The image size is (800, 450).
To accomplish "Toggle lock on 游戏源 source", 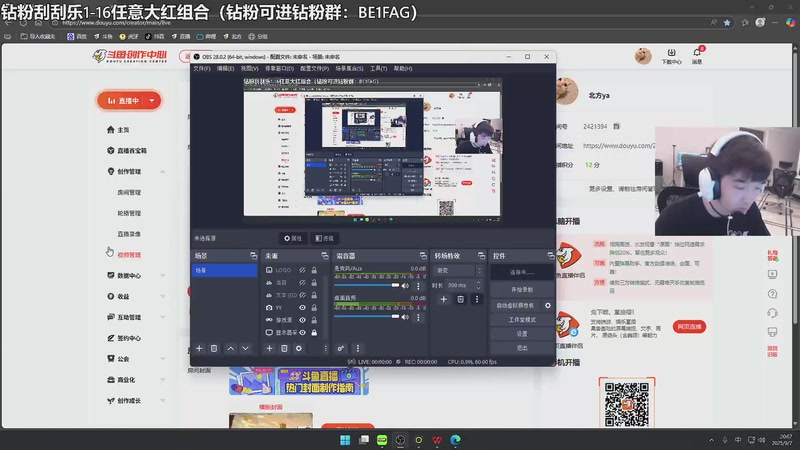I will pyautogui.click(x=314, y=320).
